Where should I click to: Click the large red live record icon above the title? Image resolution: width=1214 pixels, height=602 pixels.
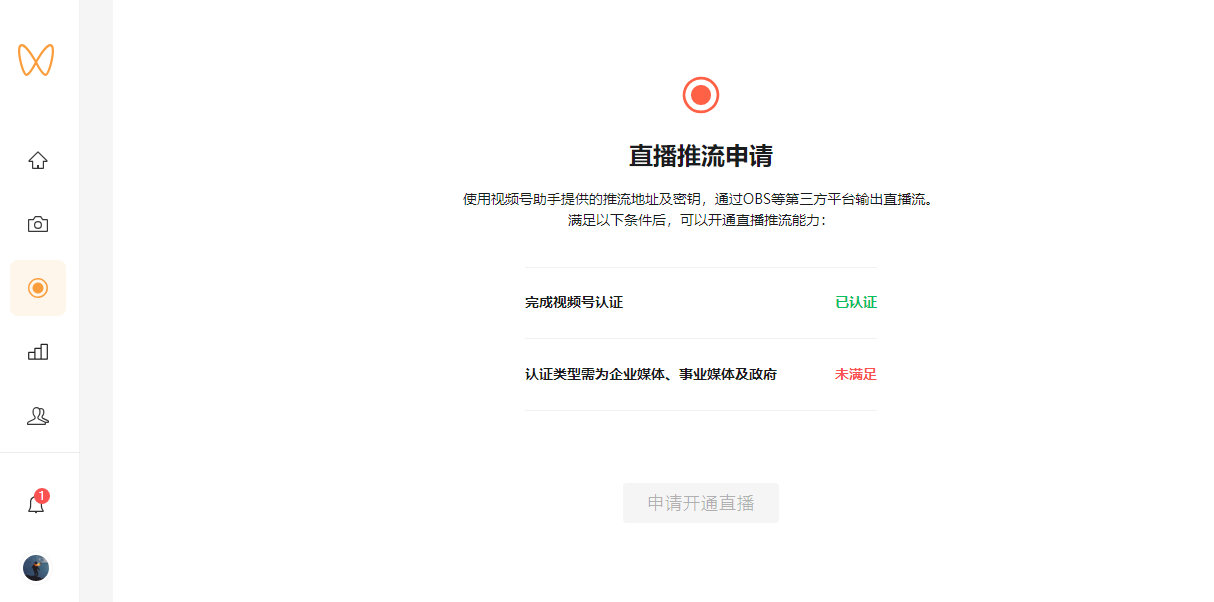coord(701,95)
